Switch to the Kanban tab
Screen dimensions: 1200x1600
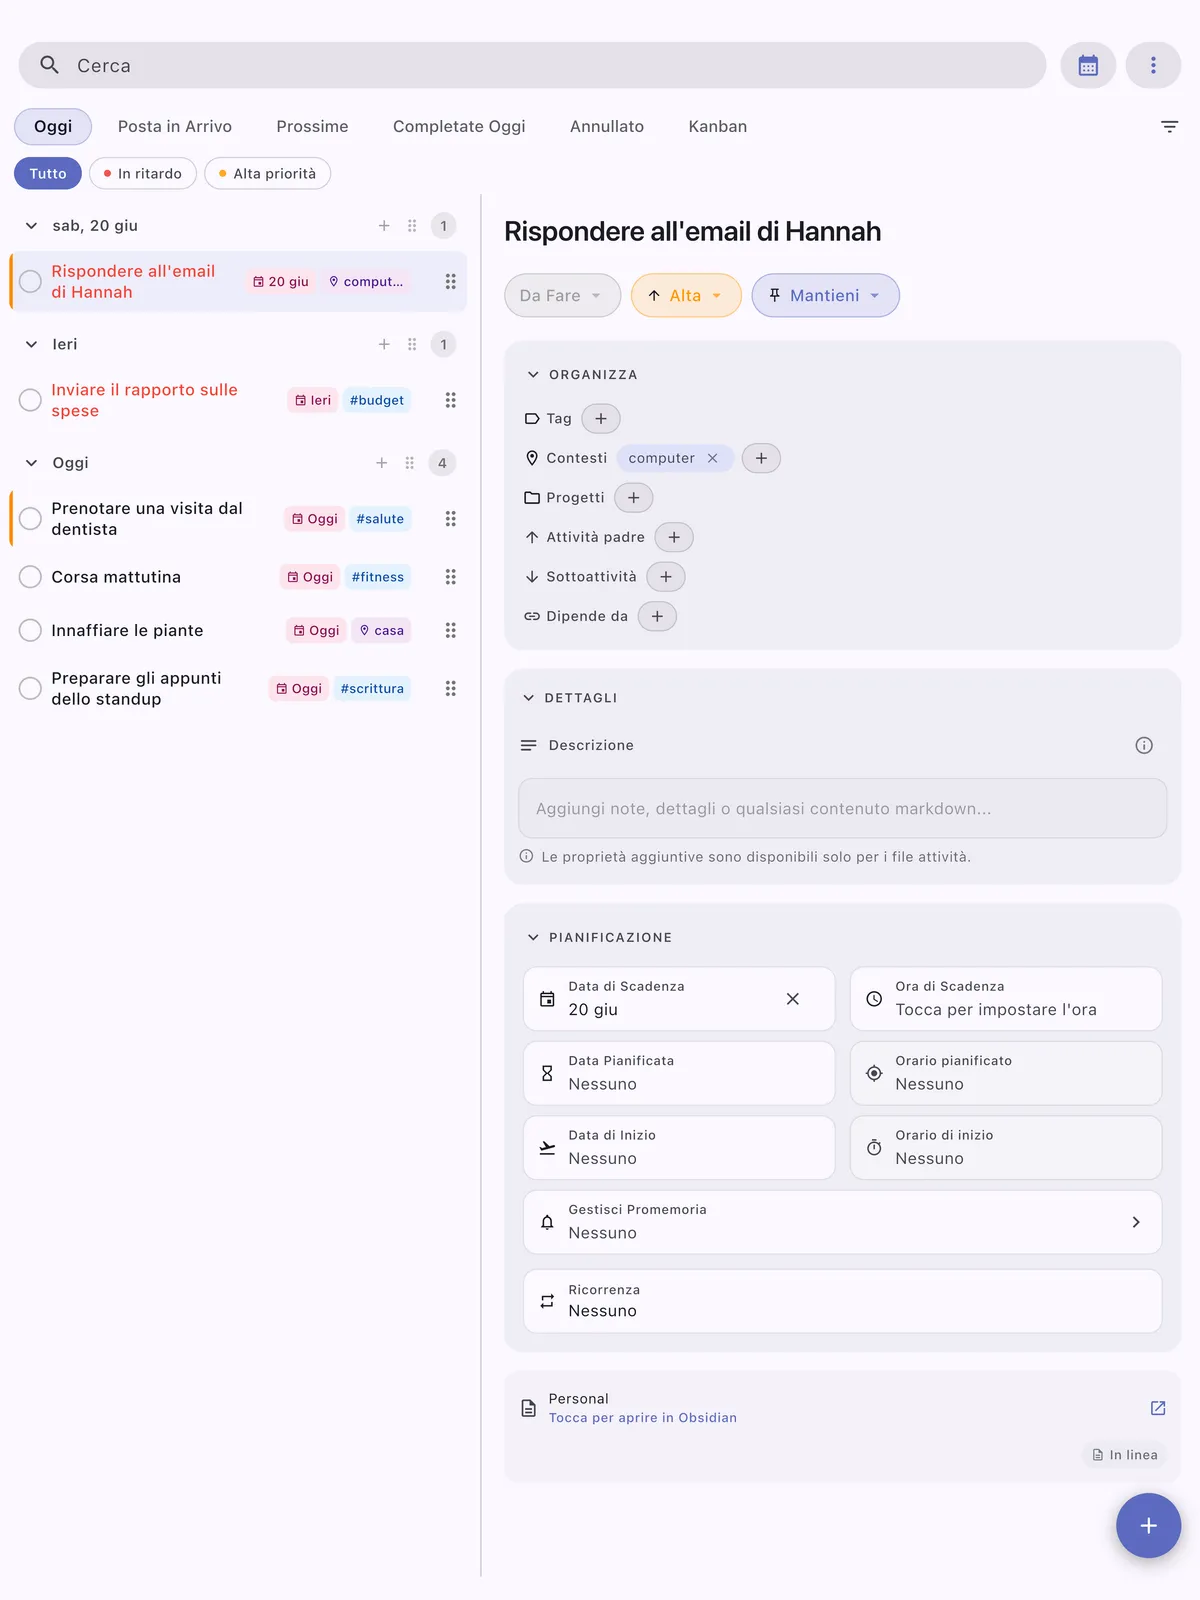(718, 126)
